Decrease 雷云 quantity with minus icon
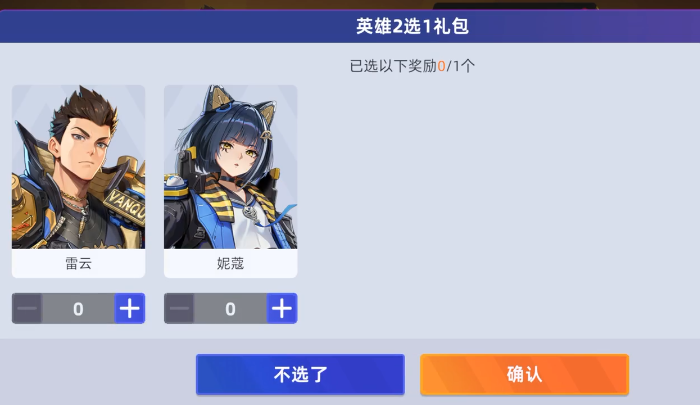 [27, 308]
